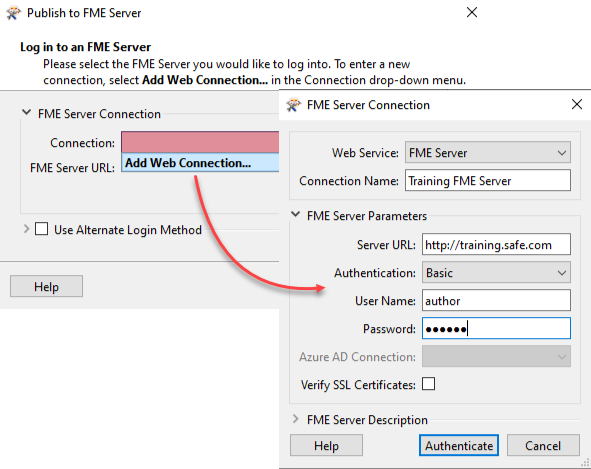The height and width of the screenshot is (469, 591).
Task: Open the highlighted Connection dropdown field
Action: [x=200, y=142]
